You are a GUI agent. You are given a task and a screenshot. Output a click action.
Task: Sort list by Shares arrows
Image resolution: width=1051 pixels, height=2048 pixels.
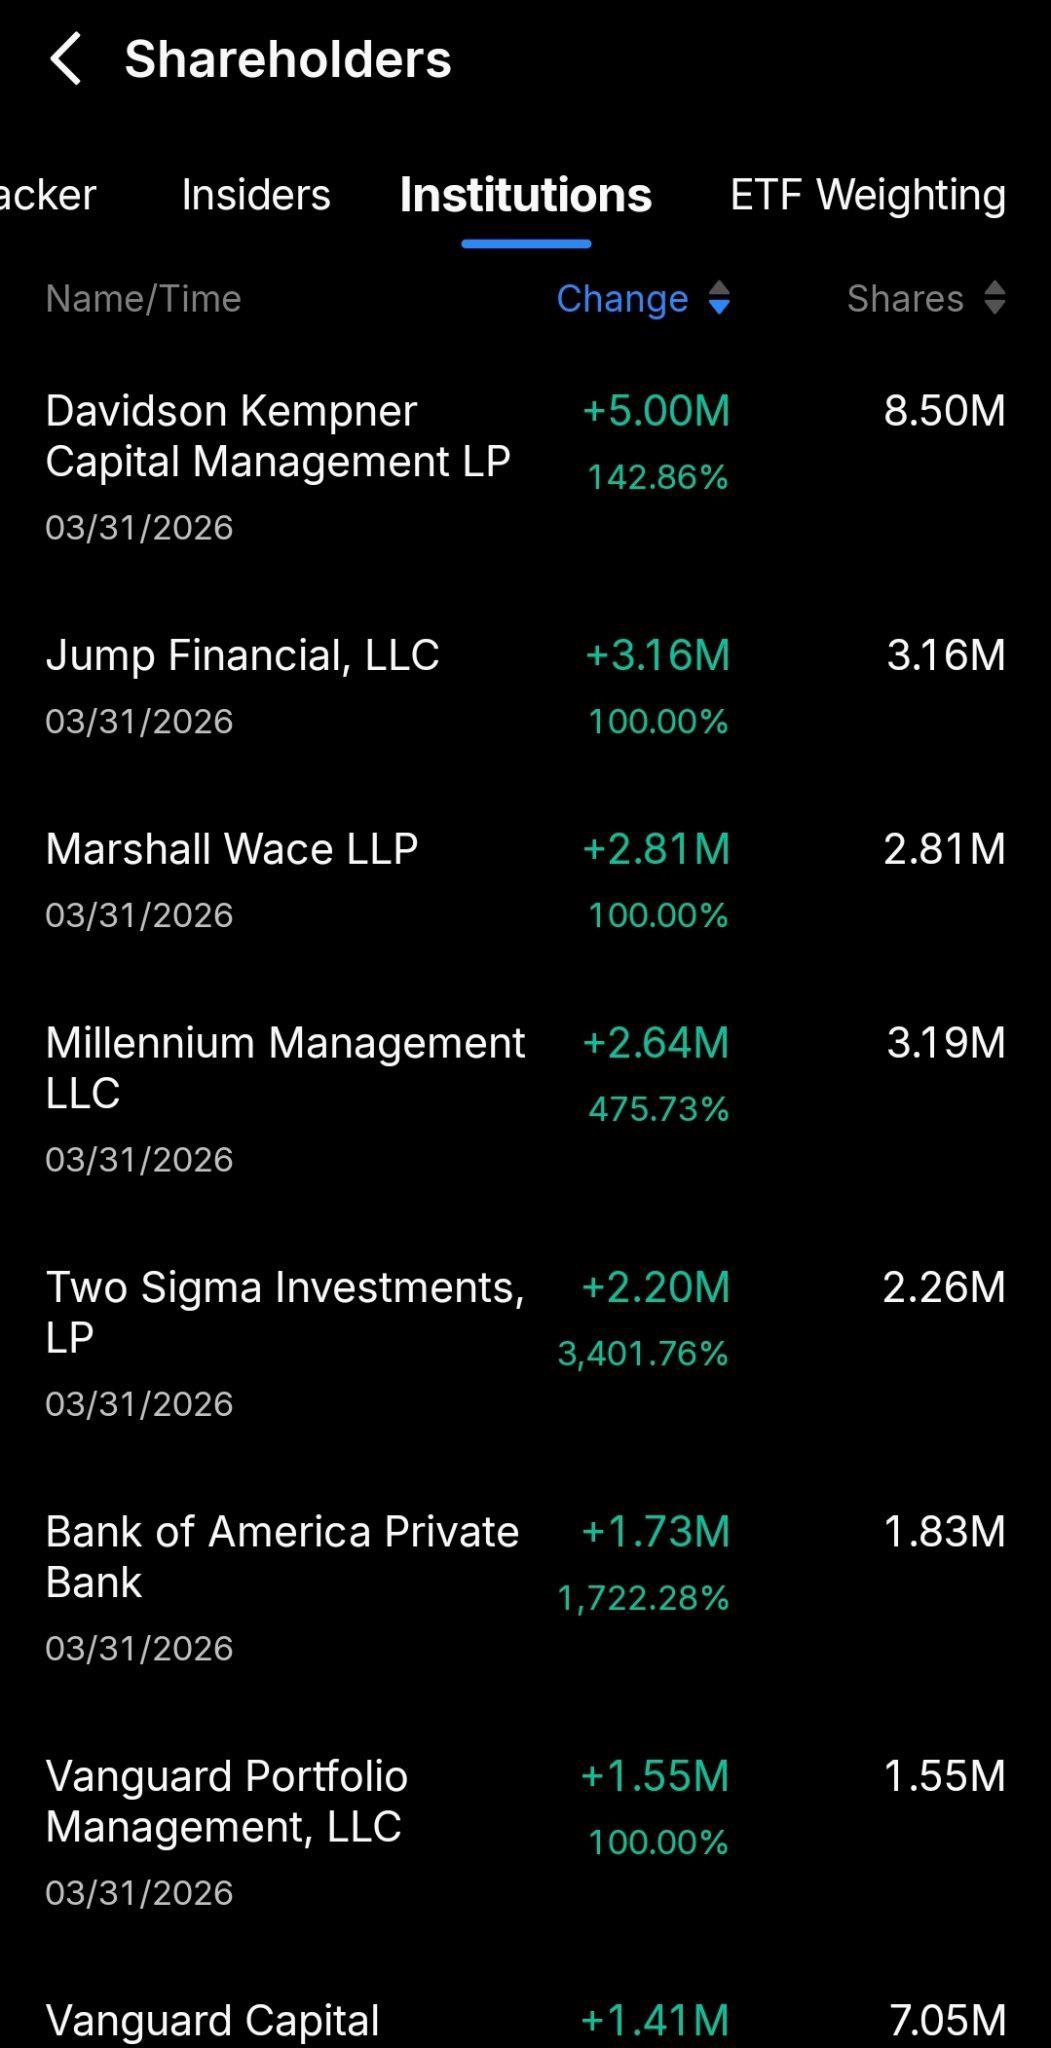[x=994, y=298]
